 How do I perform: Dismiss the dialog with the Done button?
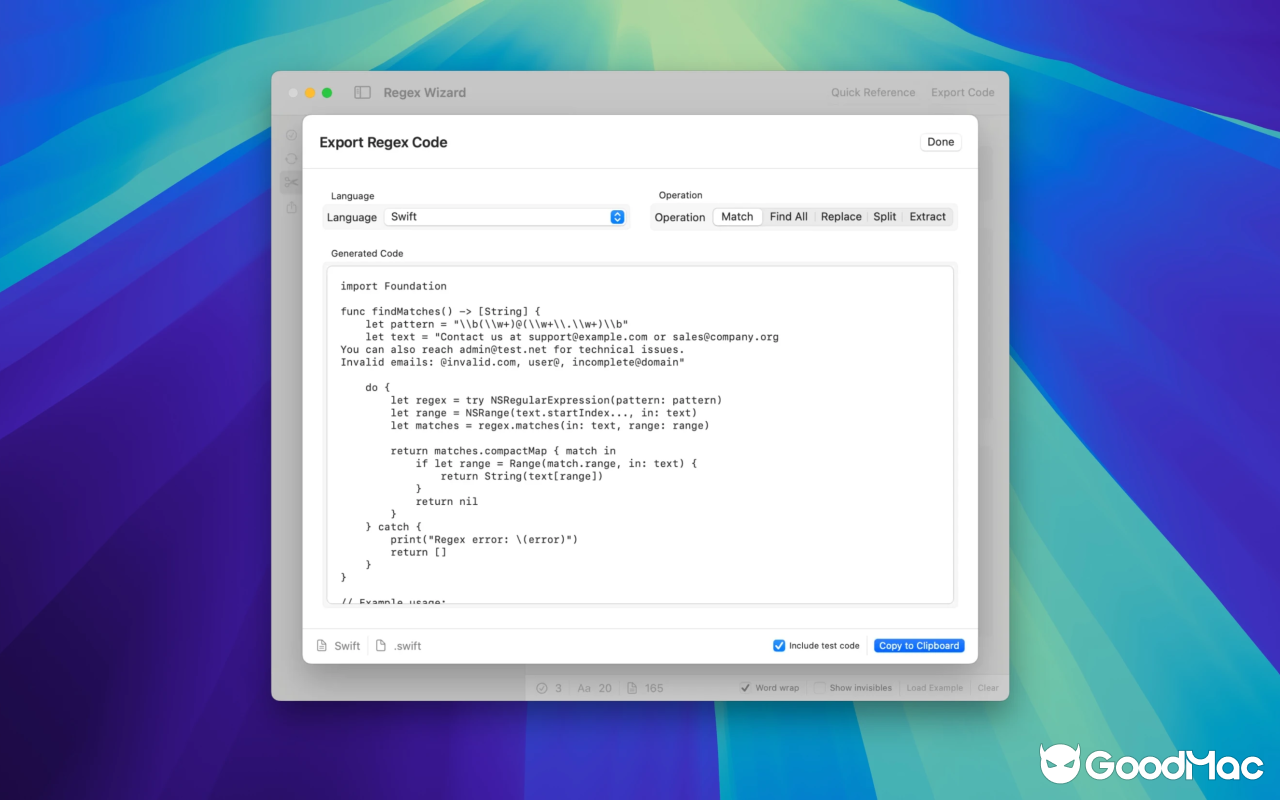pyautogui.click(x=939, y=141)
